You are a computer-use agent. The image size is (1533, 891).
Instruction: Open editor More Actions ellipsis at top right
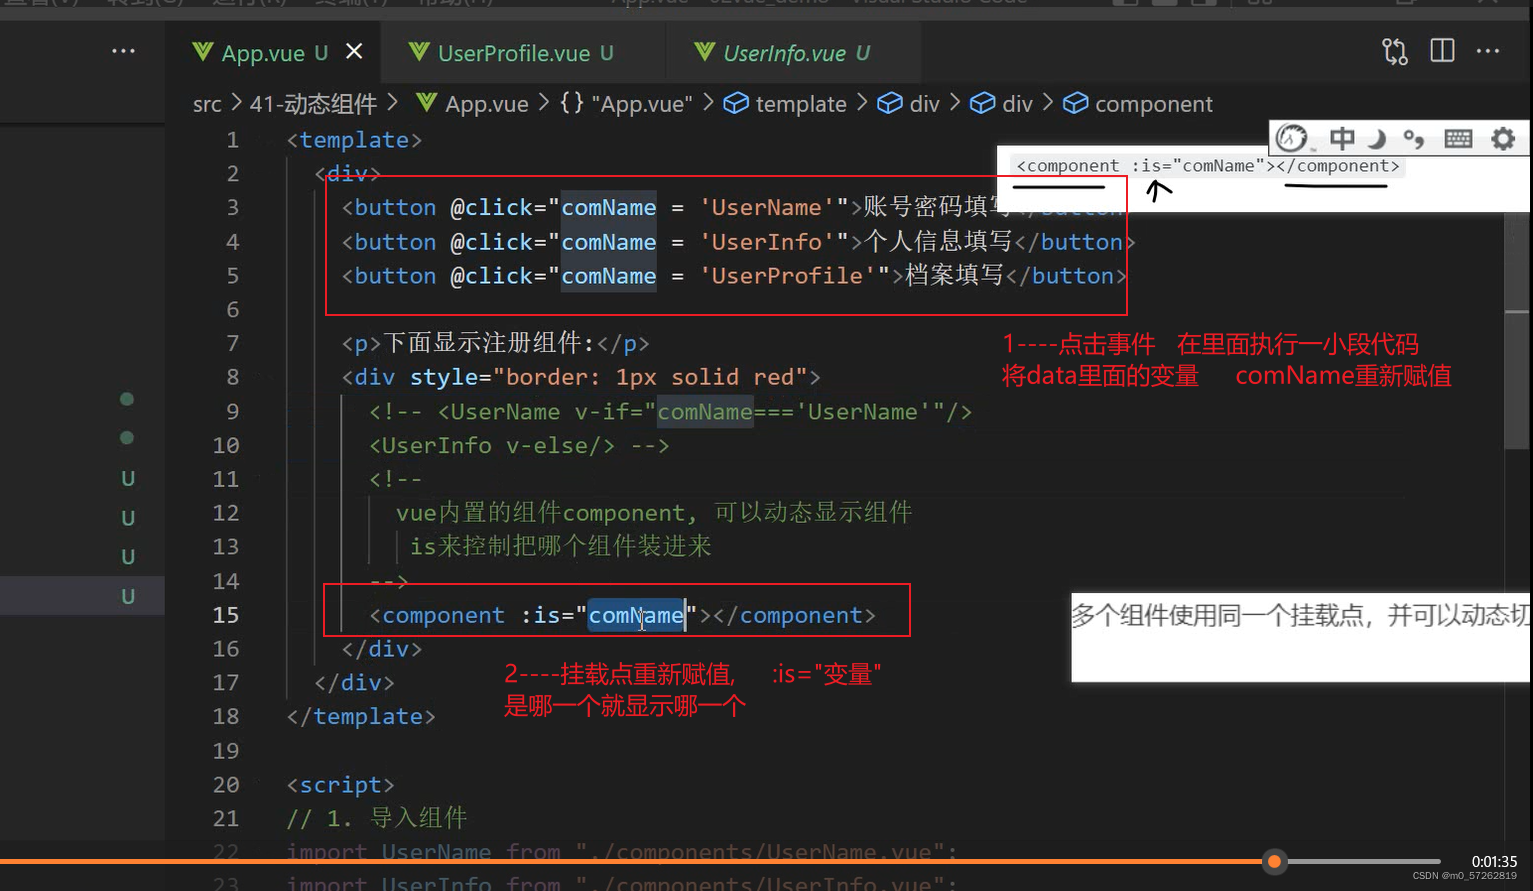pos(1488,50)
